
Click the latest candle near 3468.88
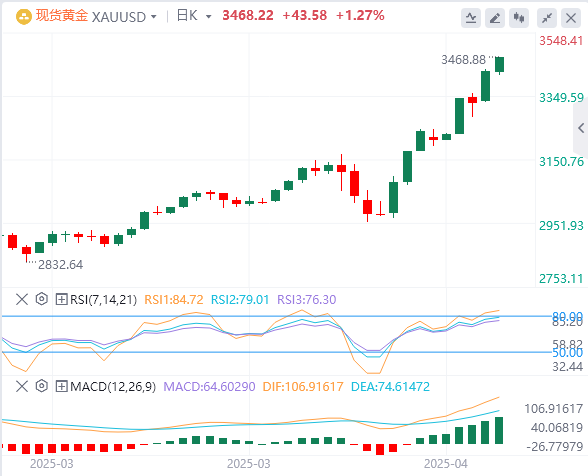point(500,65)
